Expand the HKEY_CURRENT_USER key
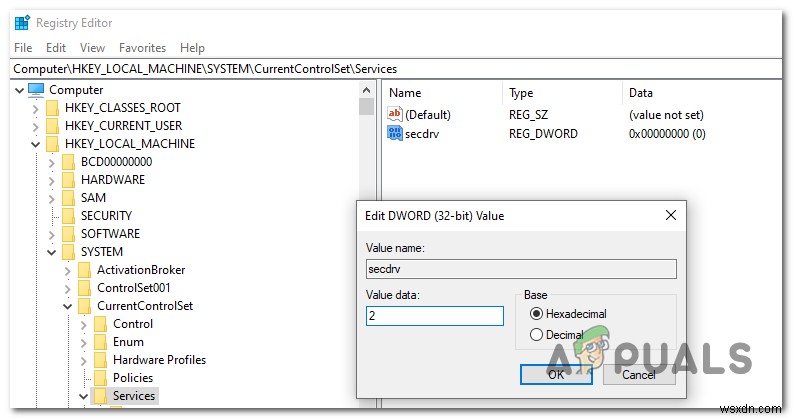Screen dimensions: 793x419 click(35, 127)
